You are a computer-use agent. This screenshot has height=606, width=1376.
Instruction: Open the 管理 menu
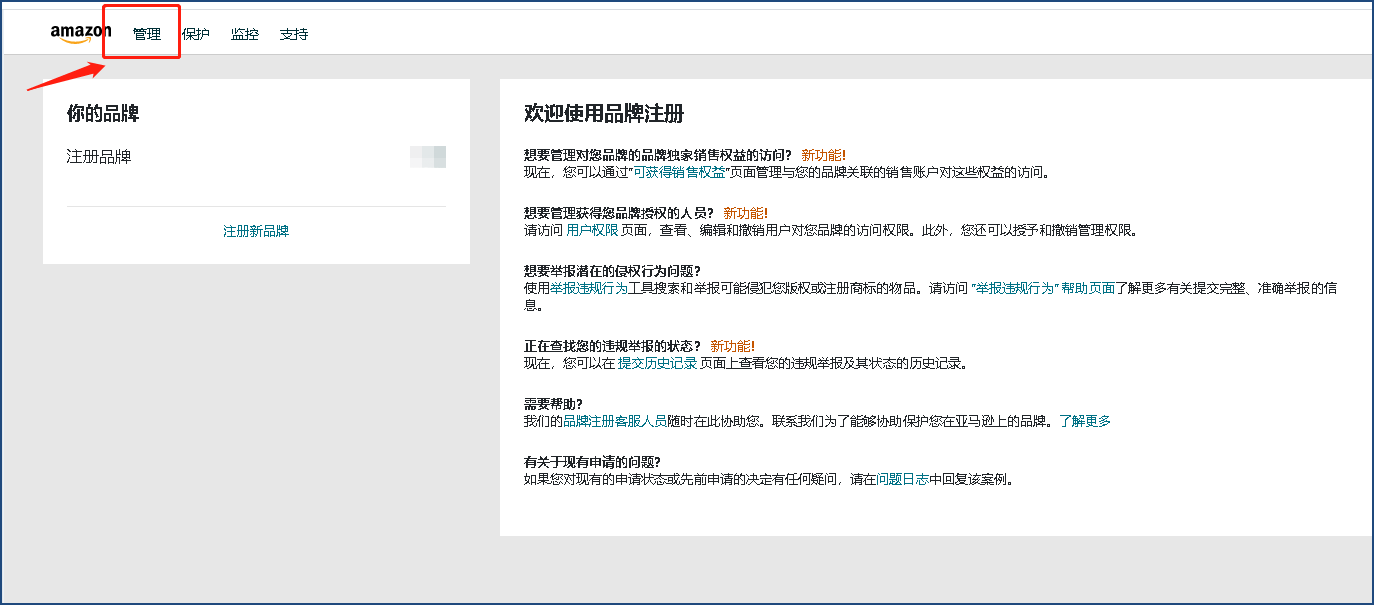pyautogui.click(x=146, y=34)
